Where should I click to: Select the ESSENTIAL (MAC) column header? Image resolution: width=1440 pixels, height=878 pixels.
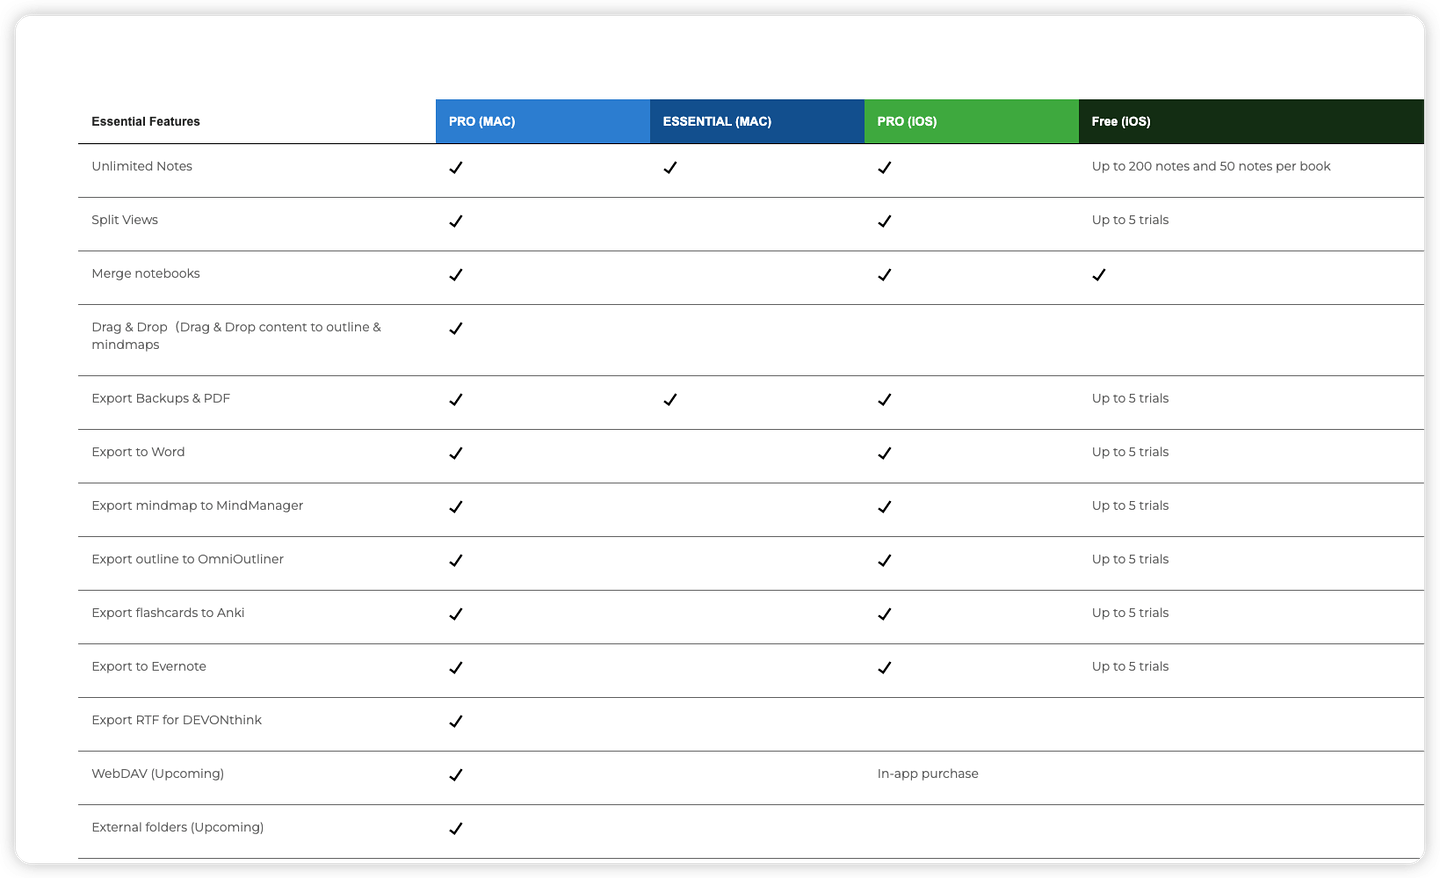pyautogui.click(x=757, y=121)
